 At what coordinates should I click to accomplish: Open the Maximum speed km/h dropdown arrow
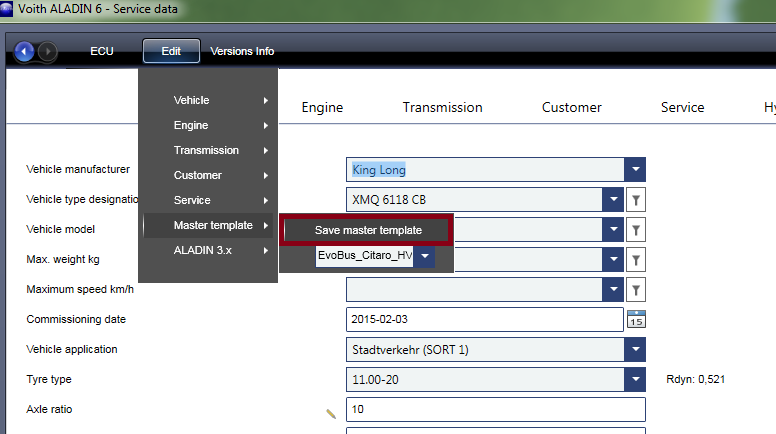pyautogui.click(x=613, y=290)
